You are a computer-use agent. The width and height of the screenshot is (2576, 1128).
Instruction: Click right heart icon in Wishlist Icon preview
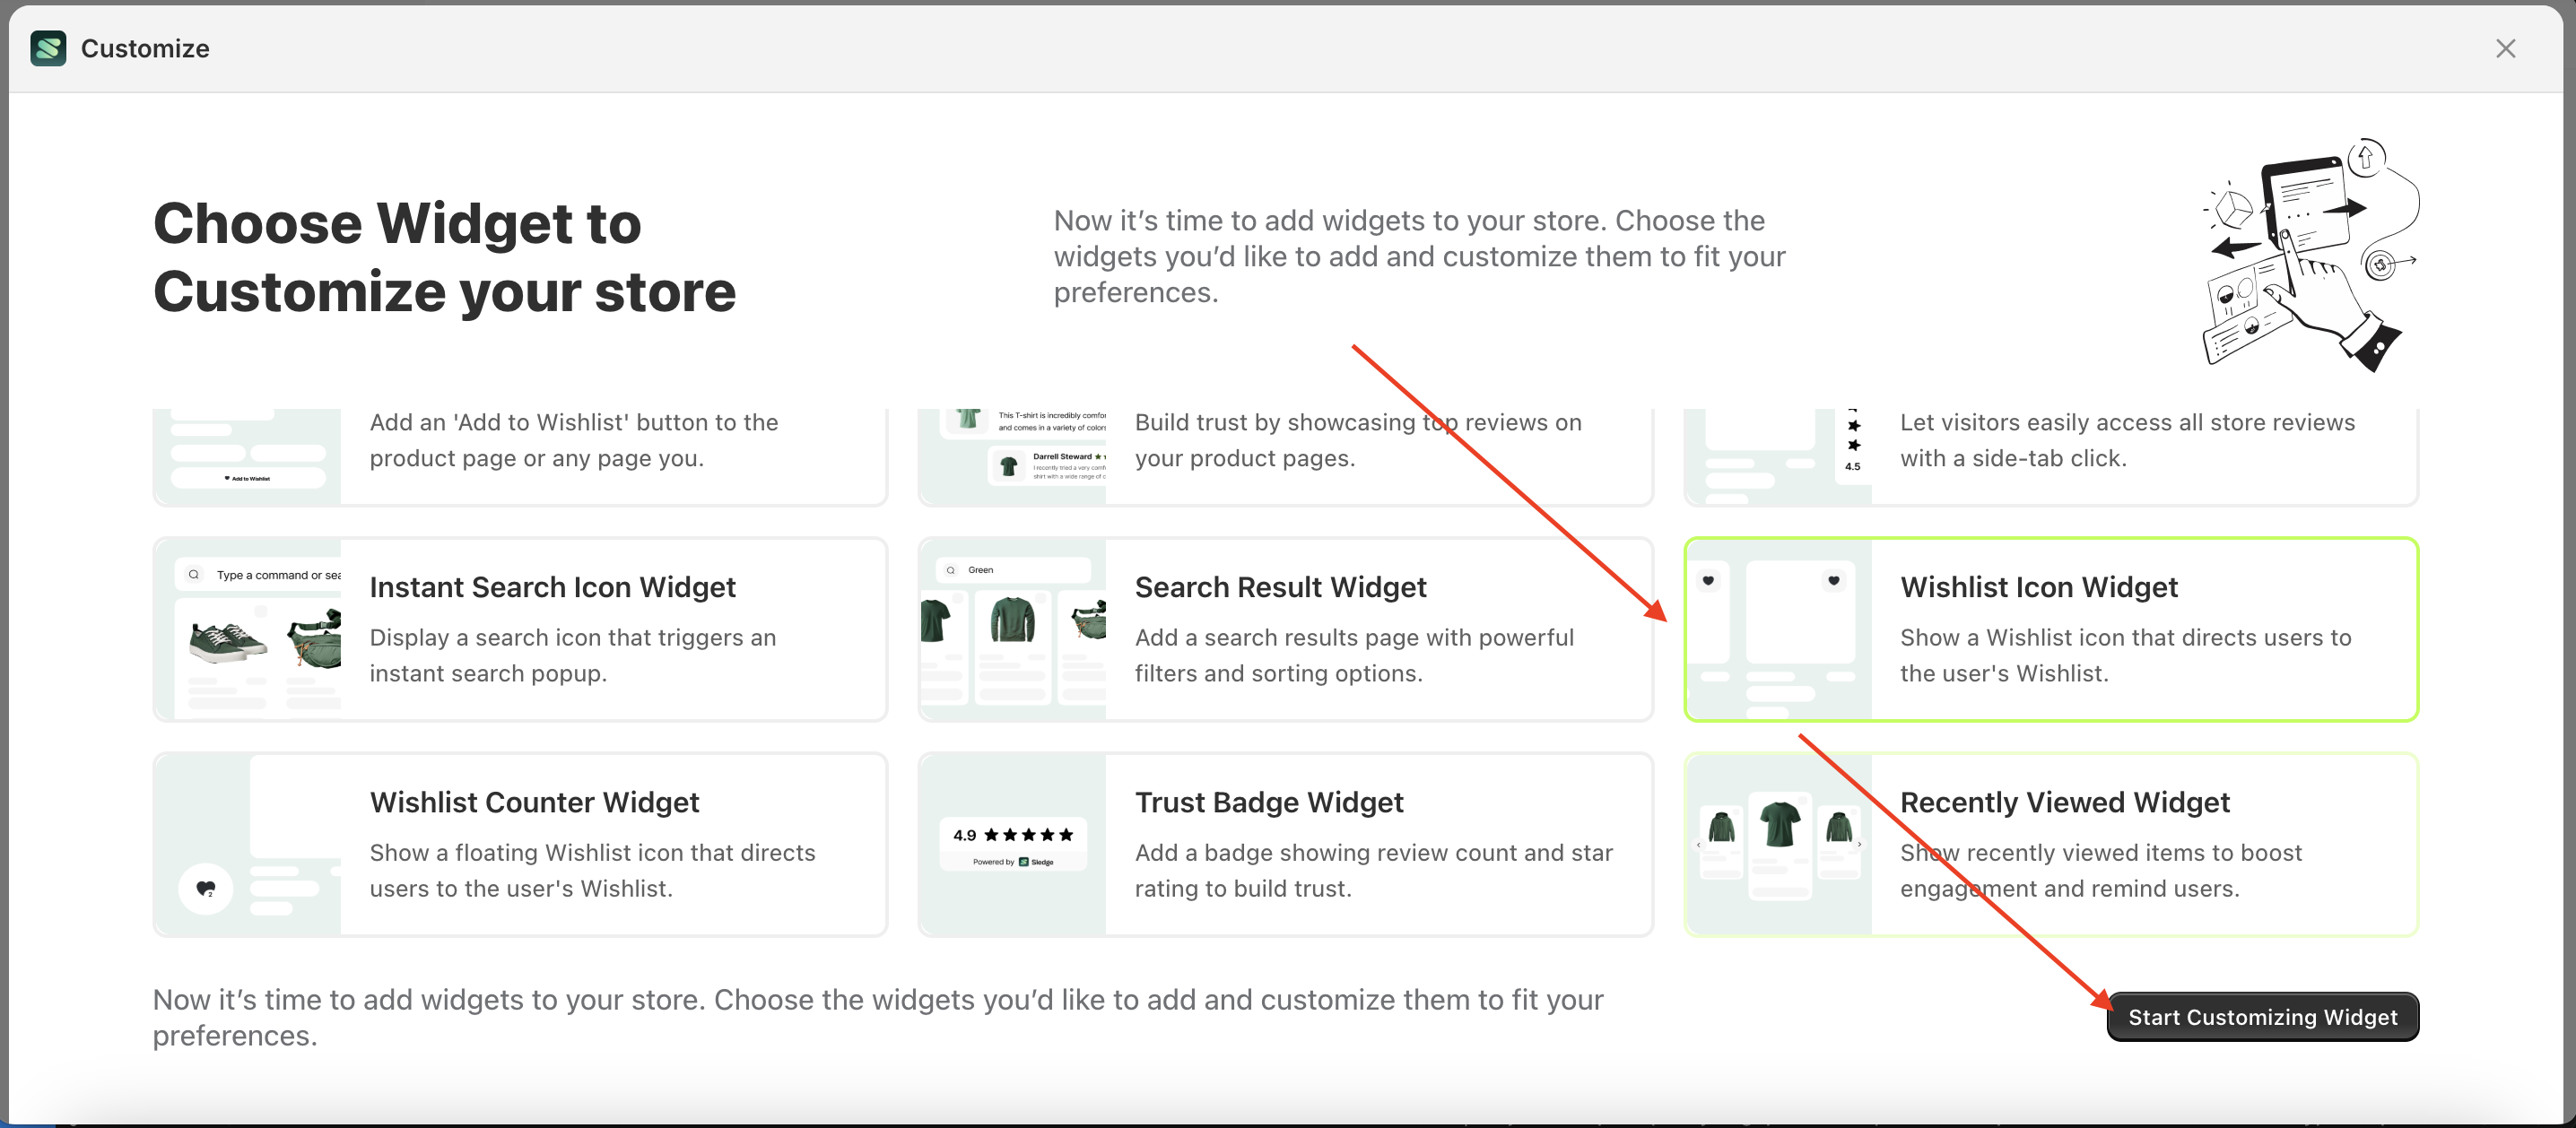tap(1833, 580)
